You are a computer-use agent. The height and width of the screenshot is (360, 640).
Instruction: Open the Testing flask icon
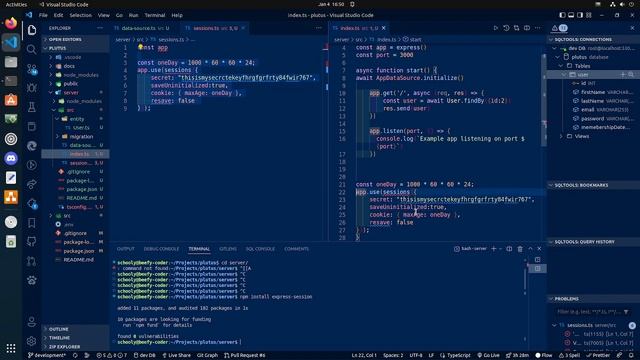pos(31,107)
